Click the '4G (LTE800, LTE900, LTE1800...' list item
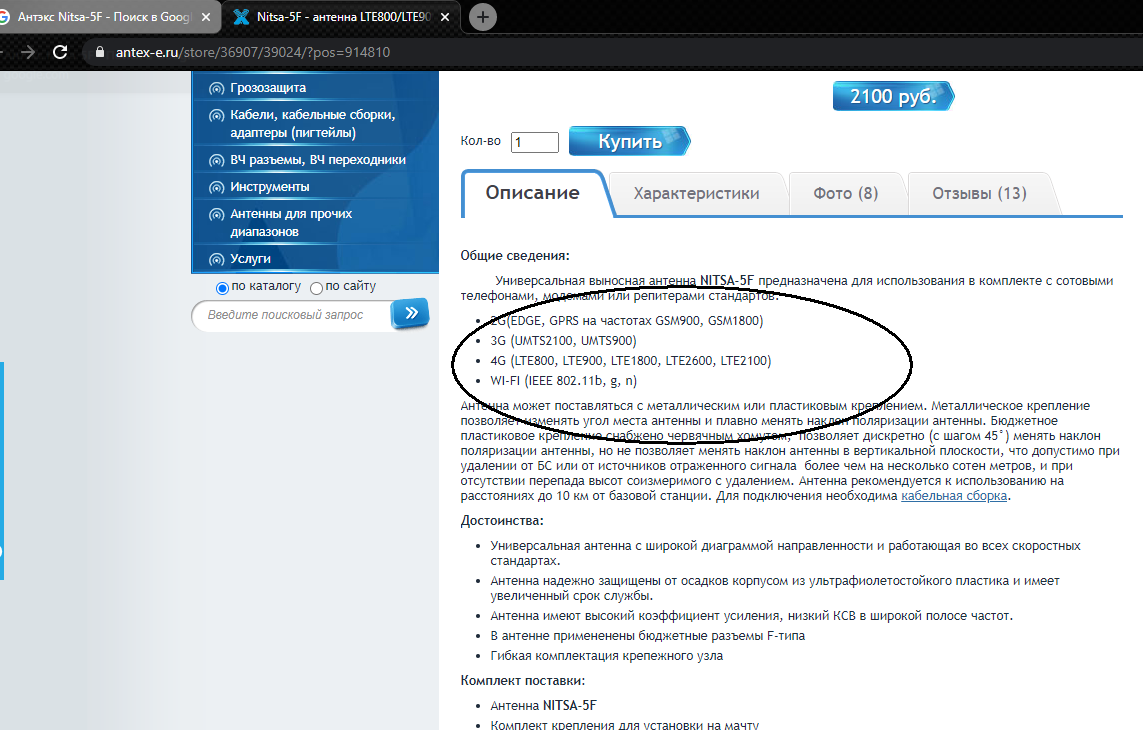 [631, 360]
